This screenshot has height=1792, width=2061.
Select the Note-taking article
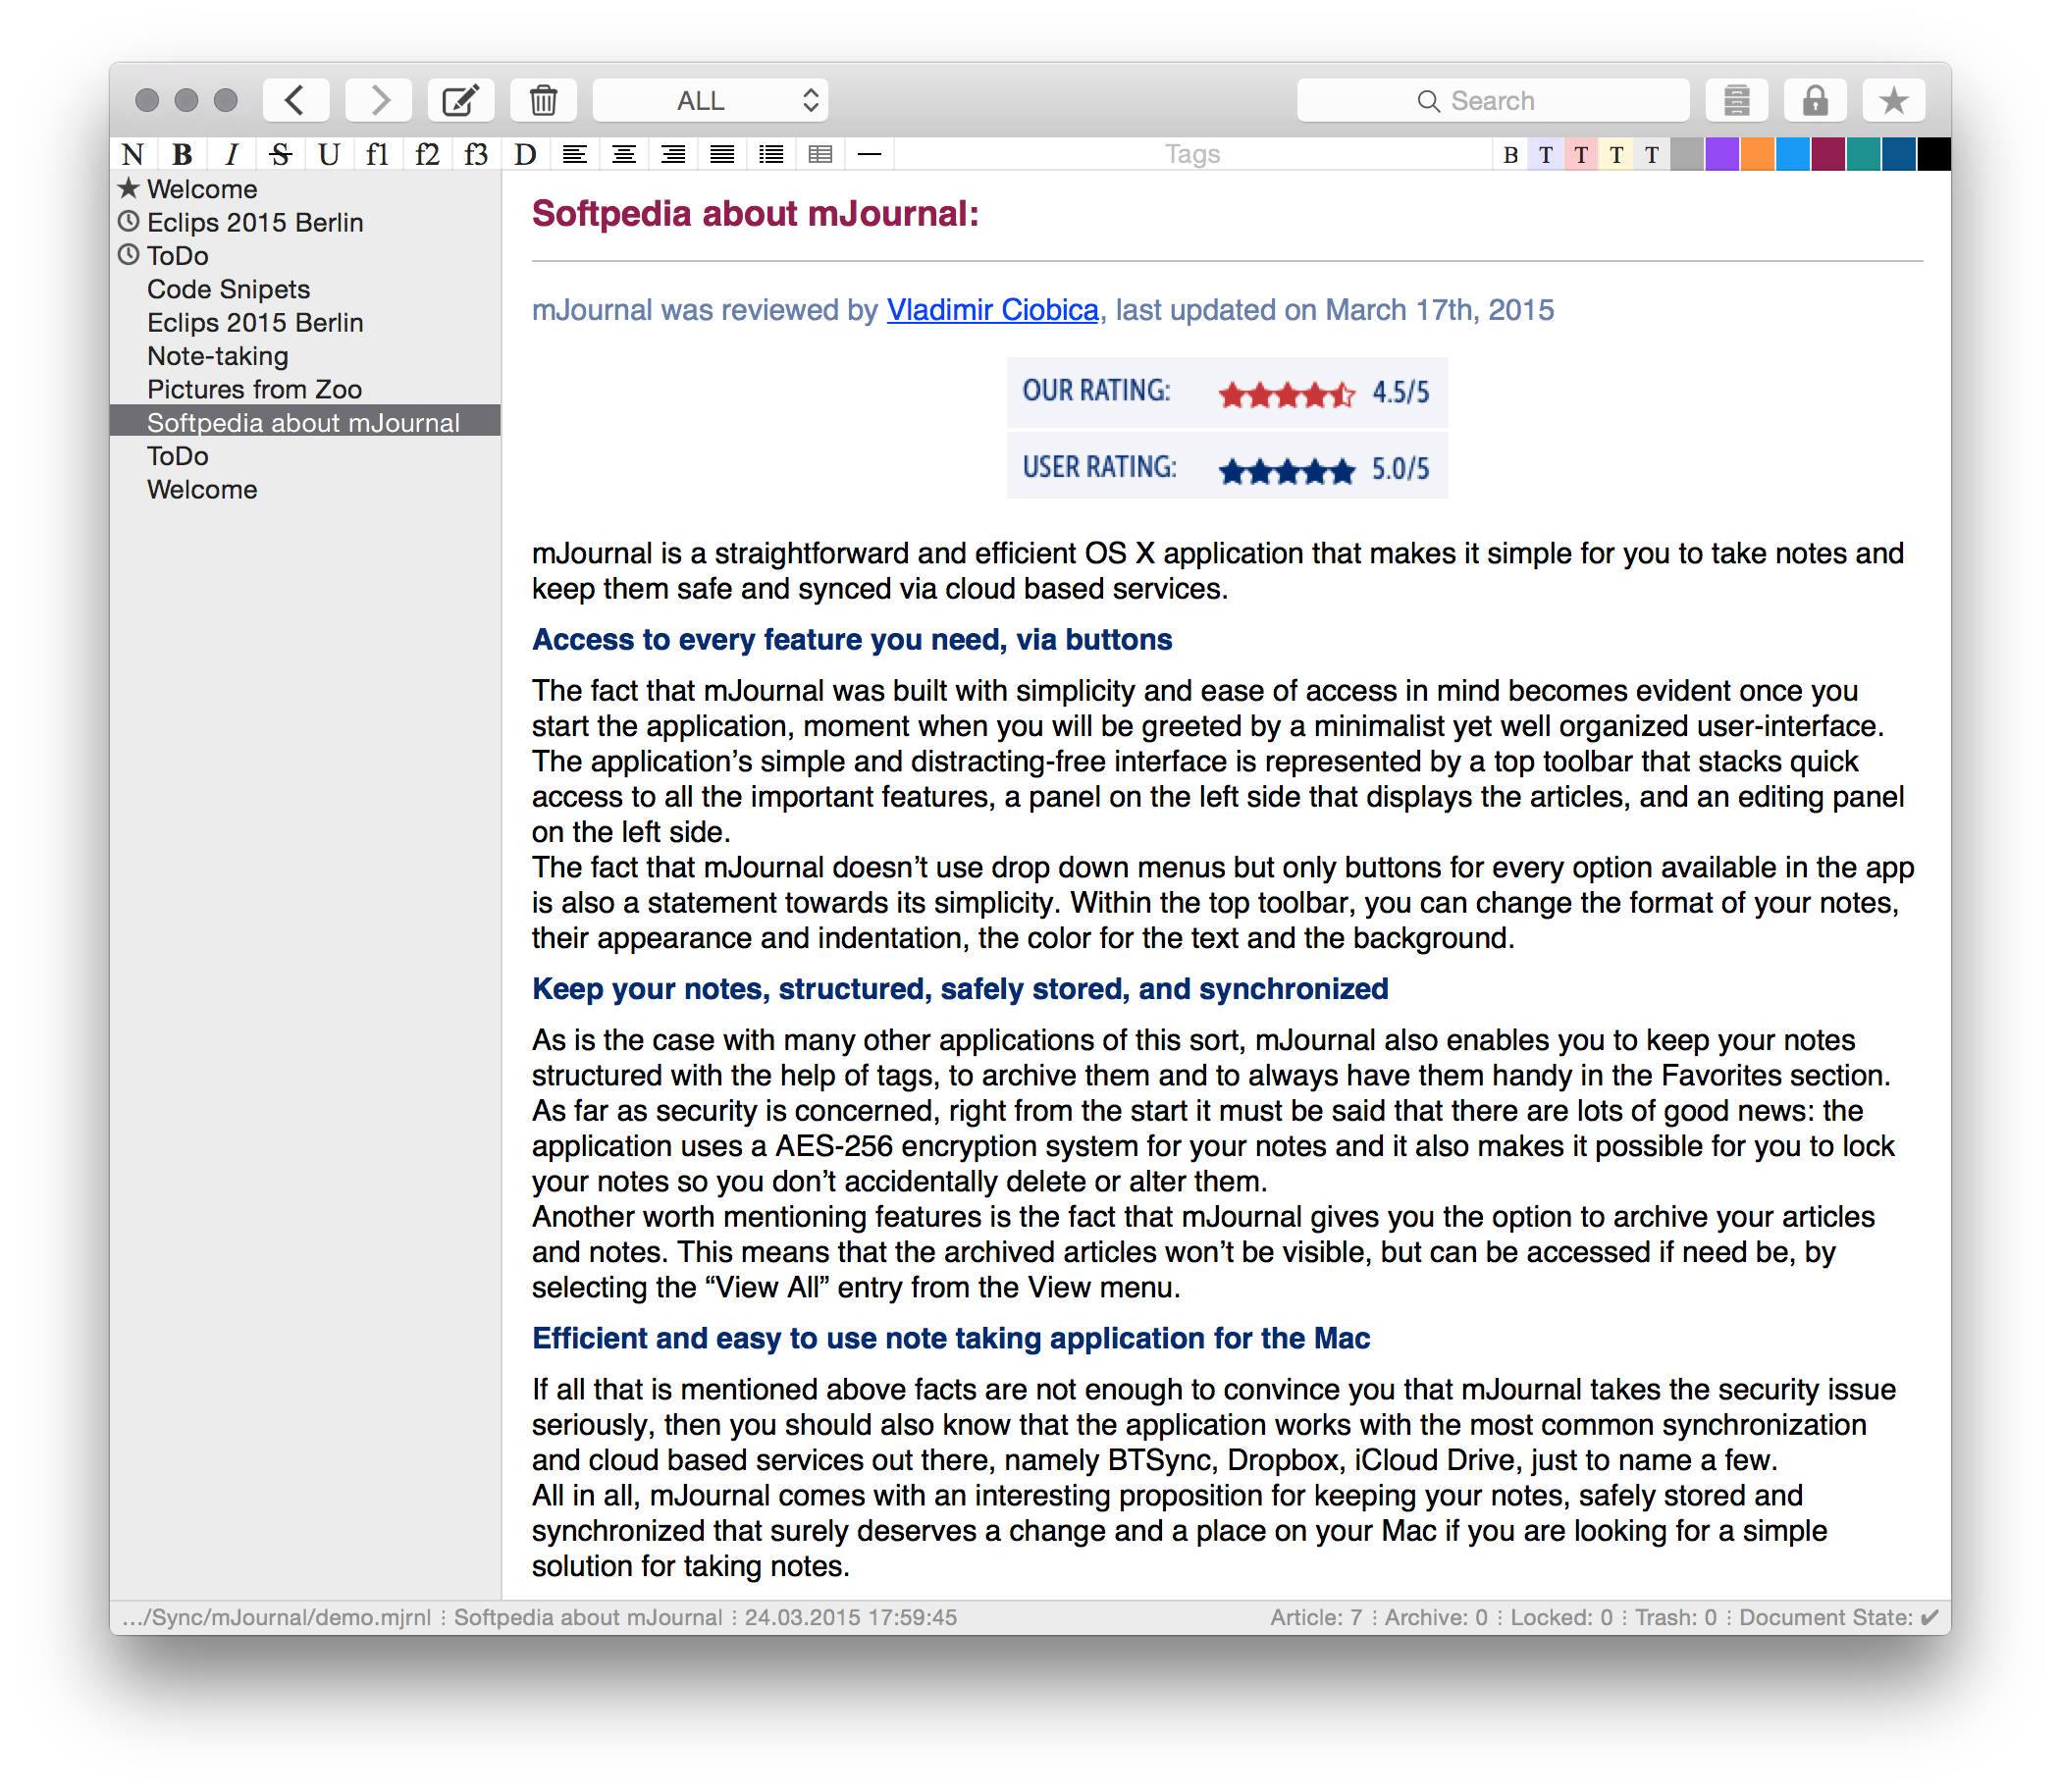[305, 356]
